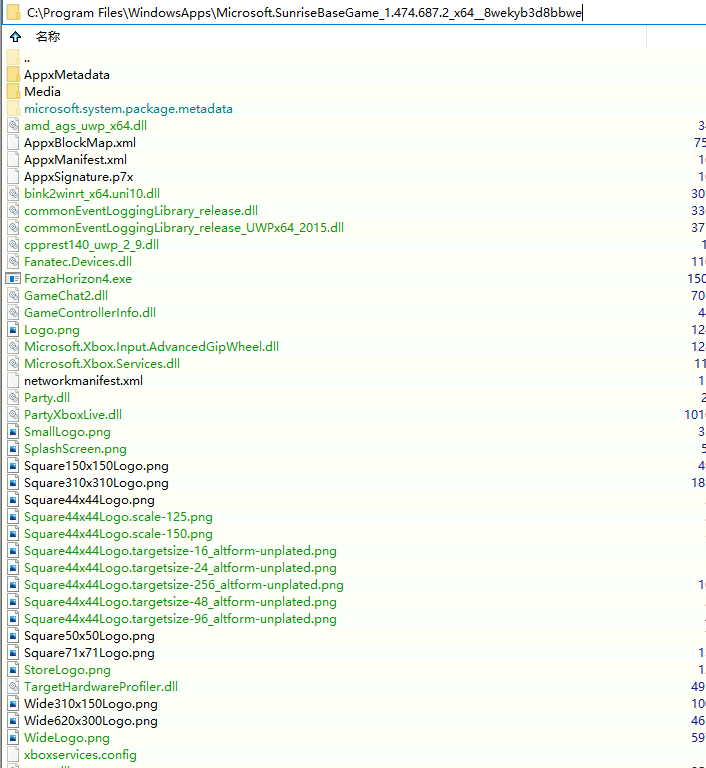
Task: Select the file name commonEventLoggingLibrary_release.dll
Action: click(141, 211)
